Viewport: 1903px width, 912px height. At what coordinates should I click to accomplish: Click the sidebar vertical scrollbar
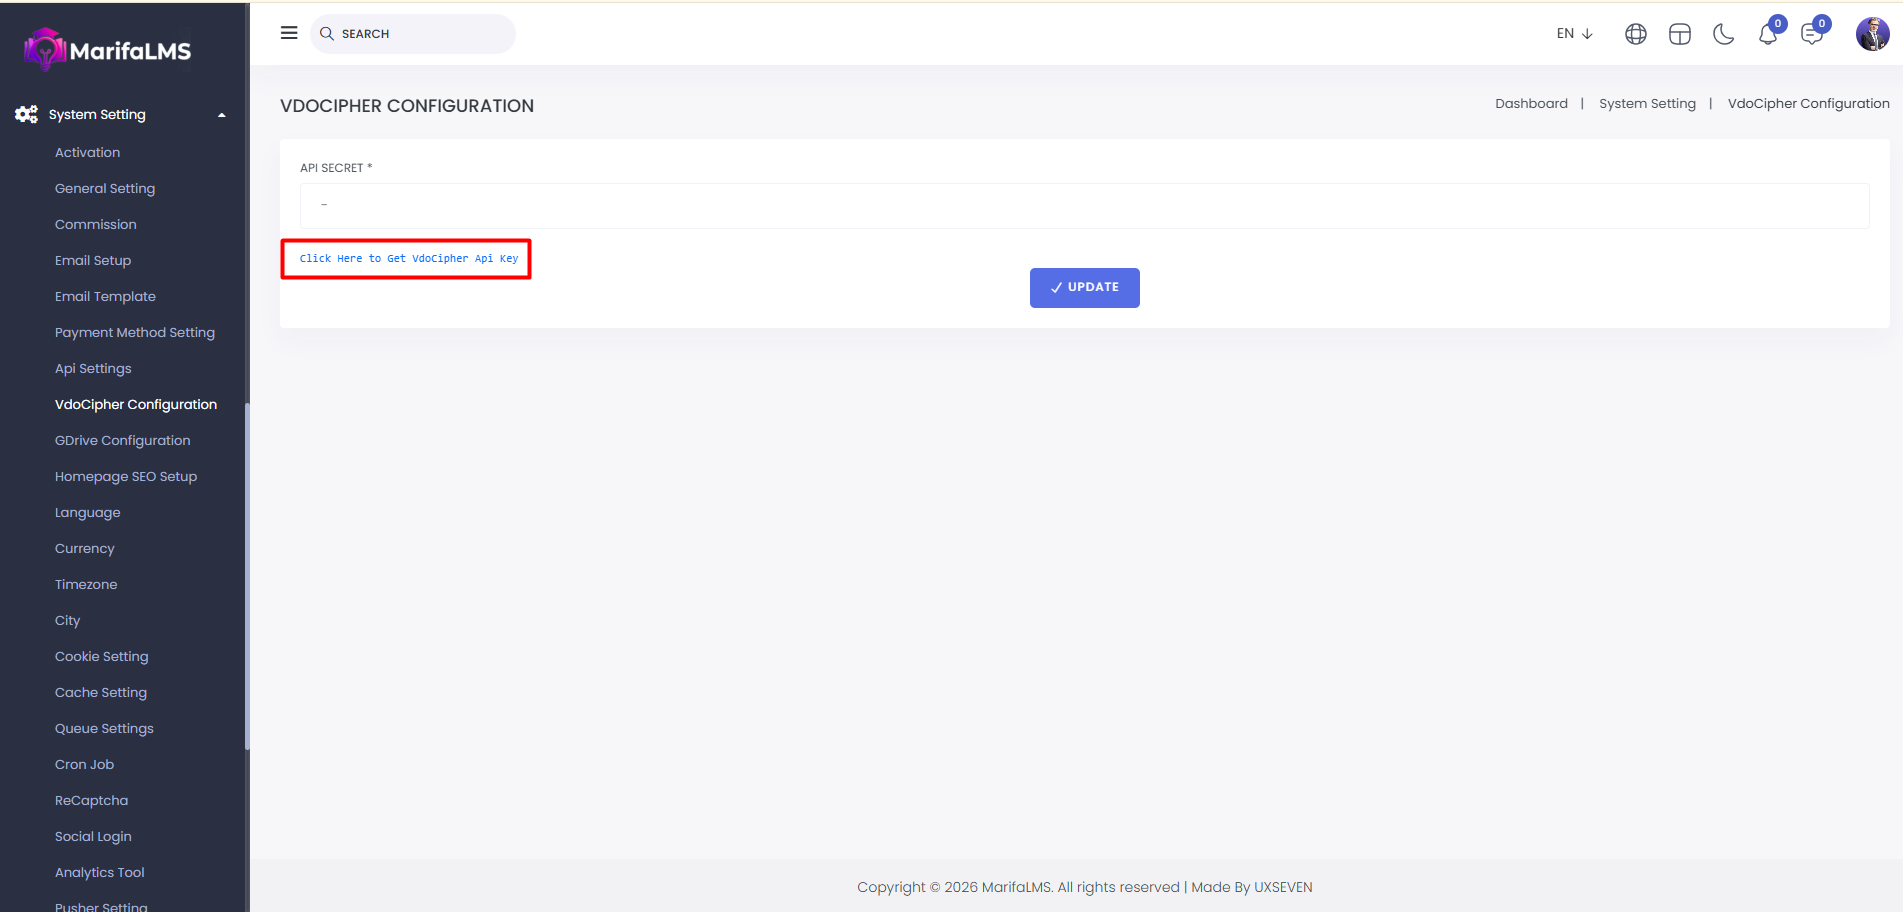point(246,575)
